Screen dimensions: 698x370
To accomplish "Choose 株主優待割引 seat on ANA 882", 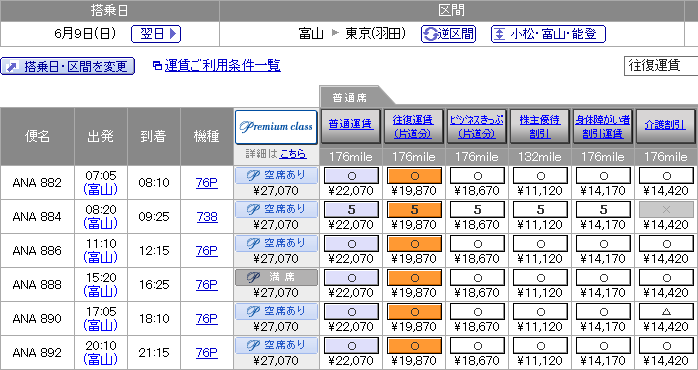I will point(540,175).
